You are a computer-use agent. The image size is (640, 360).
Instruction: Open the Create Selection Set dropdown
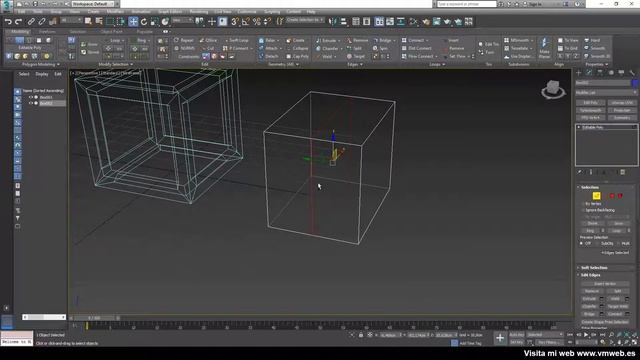[x=305, y=20]
